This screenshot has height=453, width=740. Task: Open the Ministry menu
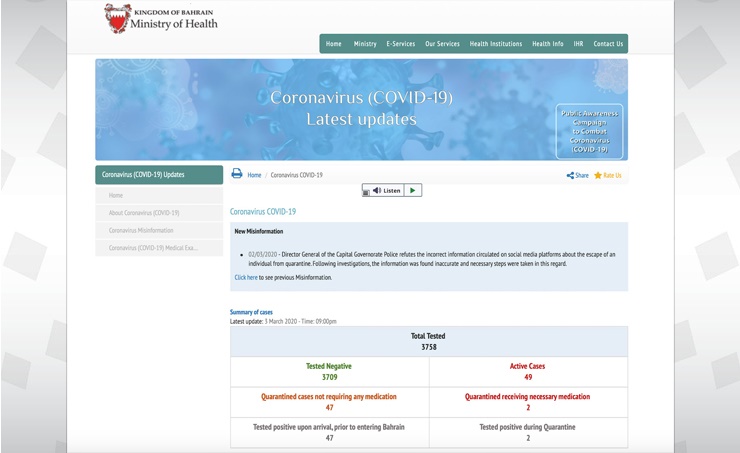click(x=365, y=44)
